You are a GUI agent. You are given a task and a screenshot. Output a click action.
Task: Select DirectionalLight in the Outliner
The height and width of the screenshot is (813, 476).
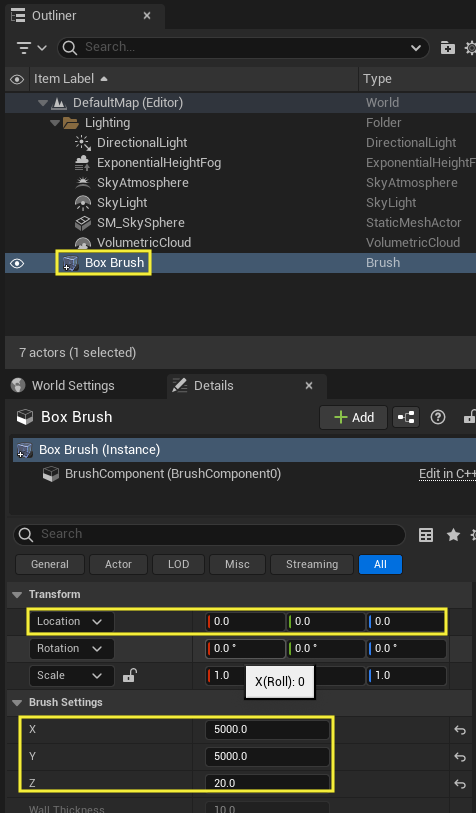142,143
